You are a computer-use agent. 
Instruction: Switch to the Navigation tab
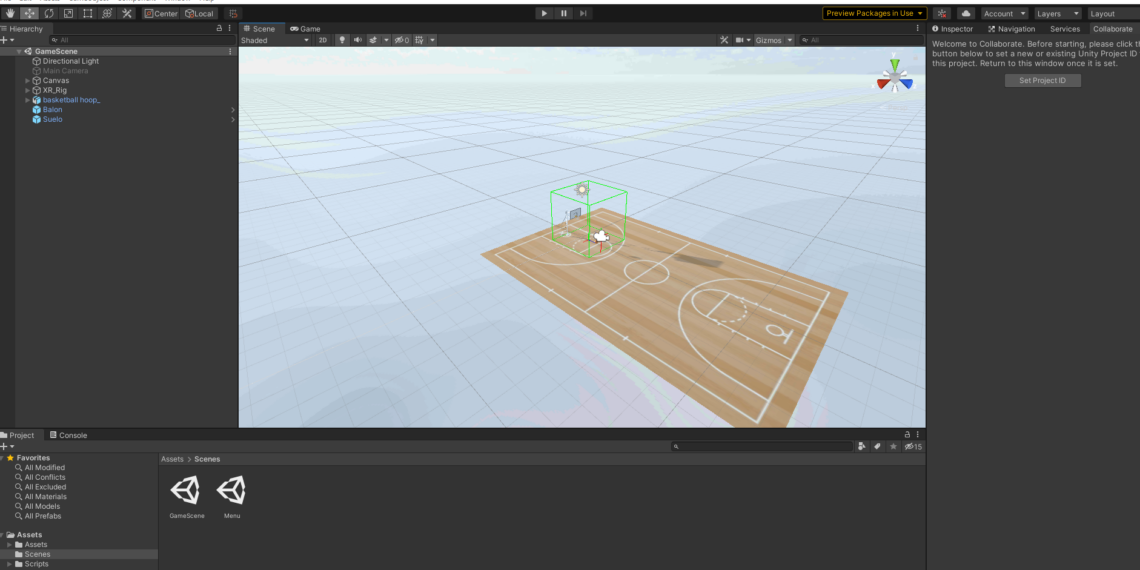point(1011,29)
